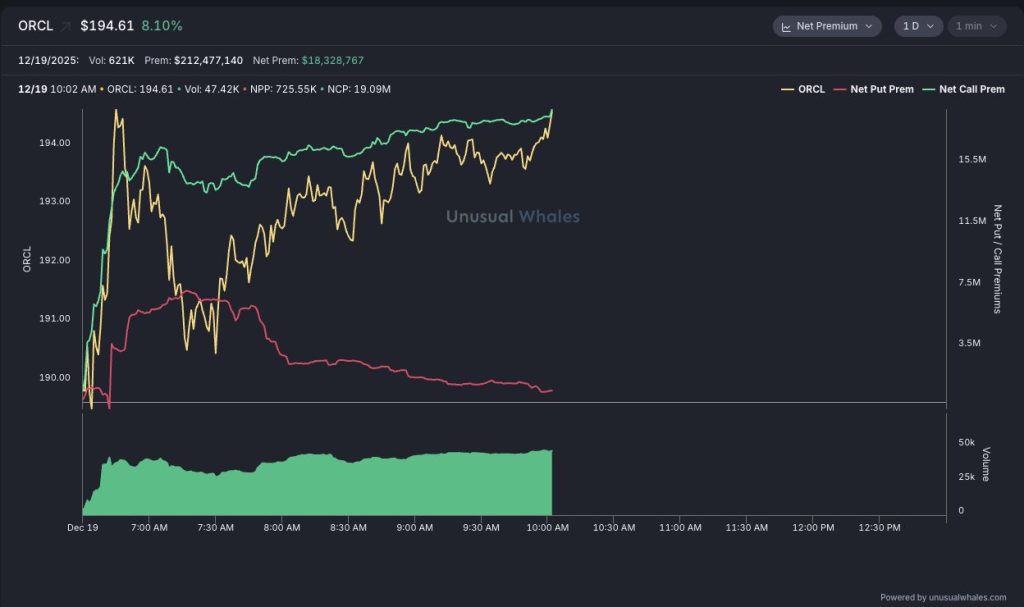Click the $194.61 price display
Screen dimensions: 1024x607
107,25
